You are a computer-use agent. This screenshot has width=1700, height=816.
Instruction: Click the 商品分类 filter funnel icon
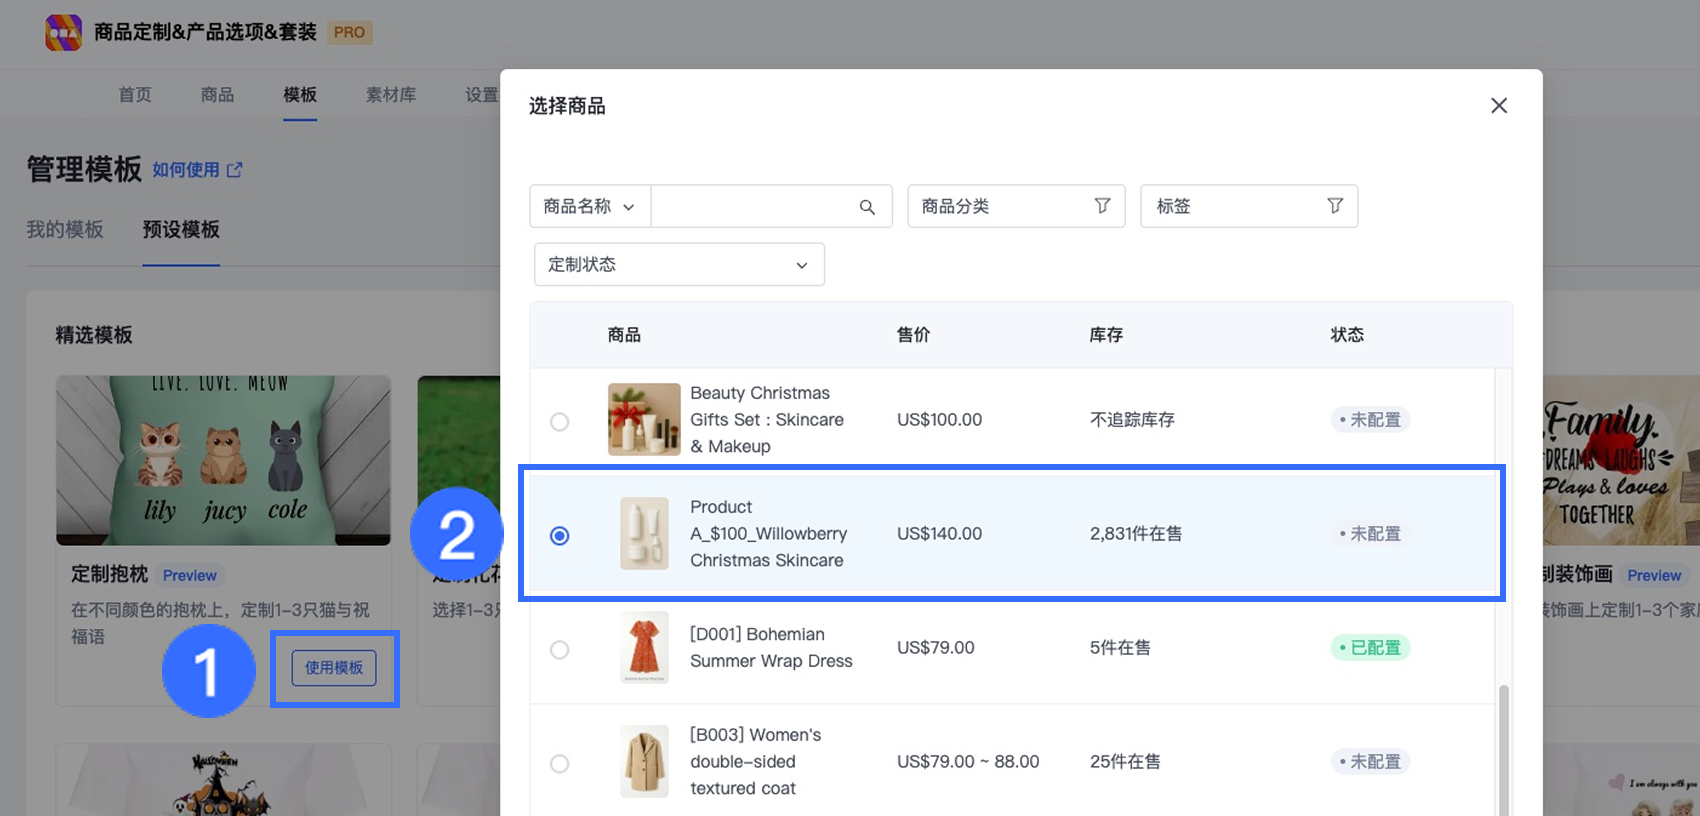pyautogui.click(x=1102, y=206)
